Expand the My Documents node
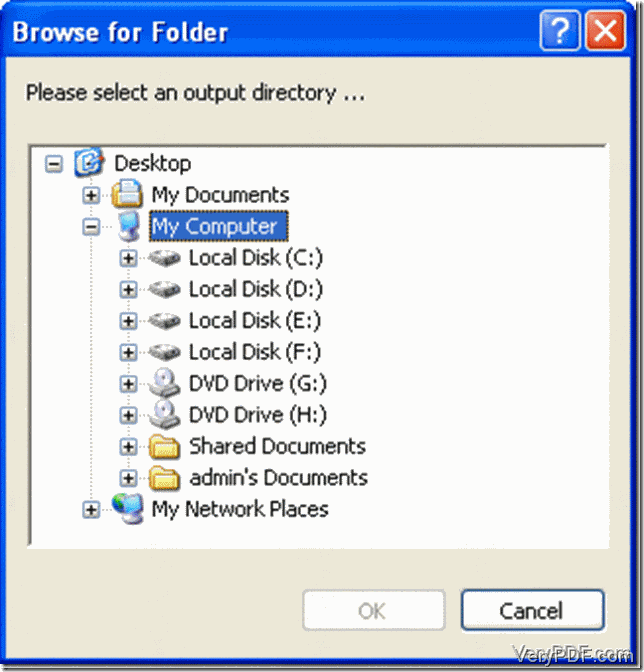Screen dimensions: 644x672 [91, 195]
